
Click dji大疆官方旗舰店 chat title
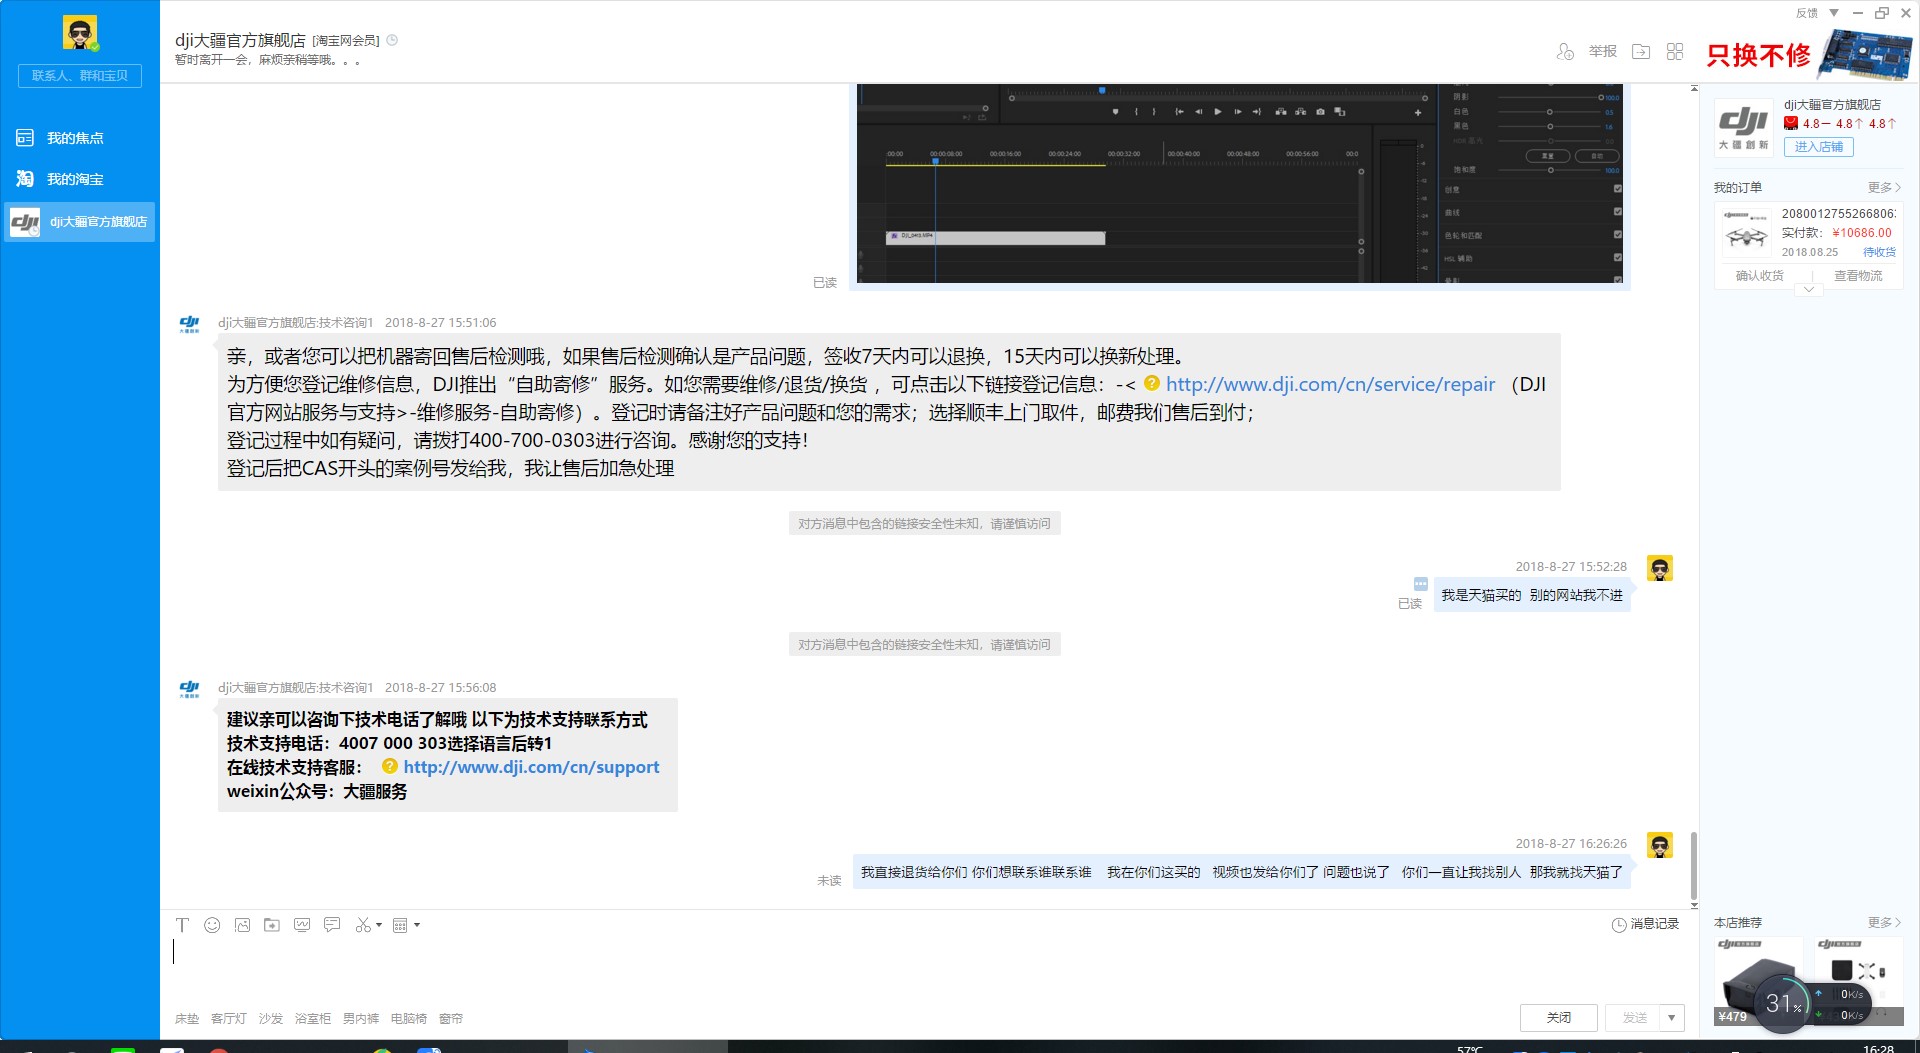240,40
